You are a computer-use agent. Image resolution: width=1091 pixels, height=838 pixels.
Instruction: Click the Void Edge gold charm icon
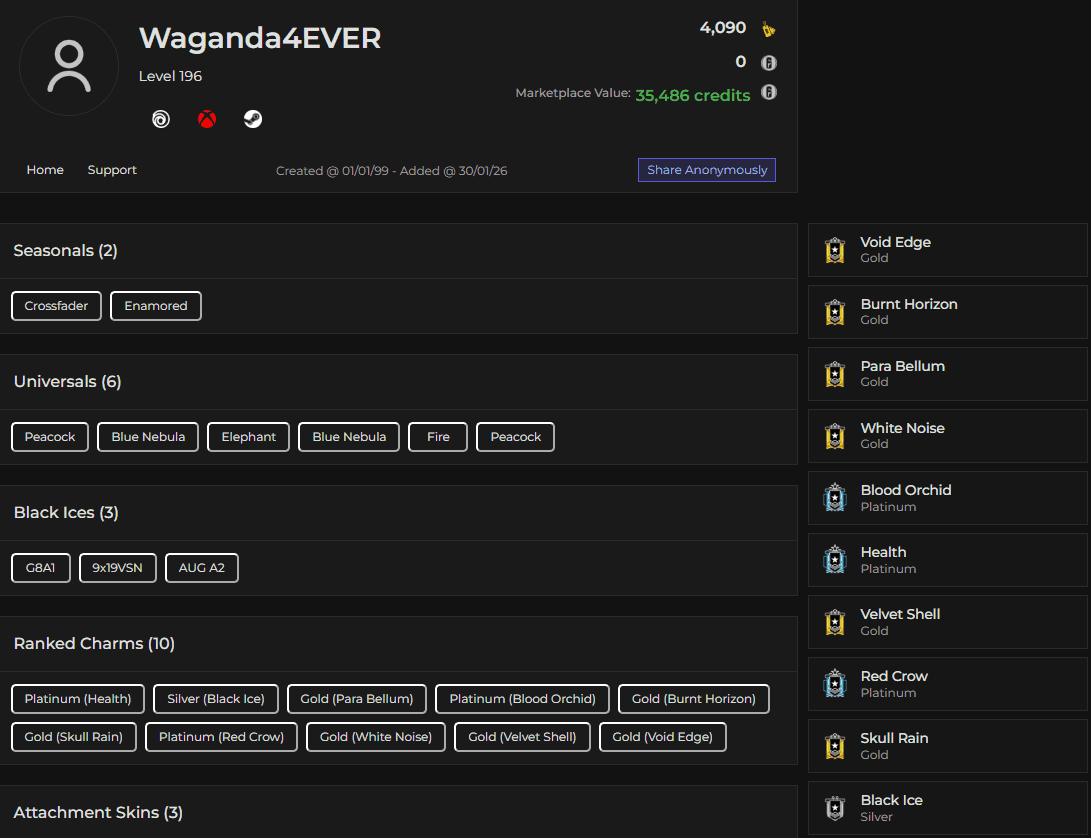[x=835, y=250]
